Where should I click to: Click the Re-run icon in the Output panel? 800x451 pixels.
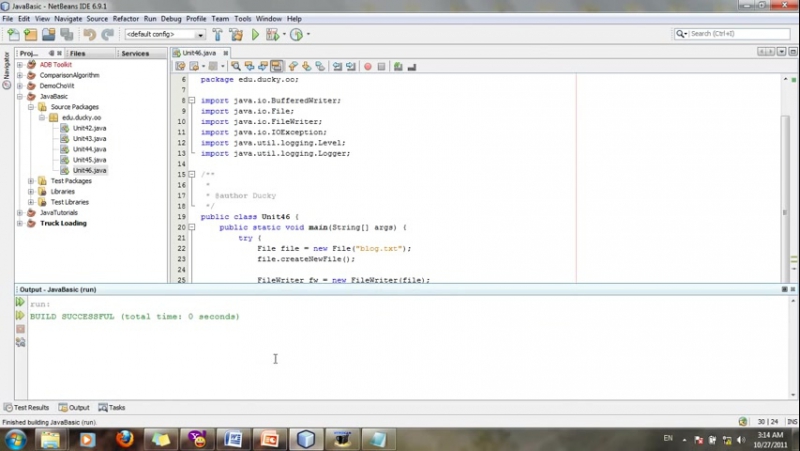point(20,302)
